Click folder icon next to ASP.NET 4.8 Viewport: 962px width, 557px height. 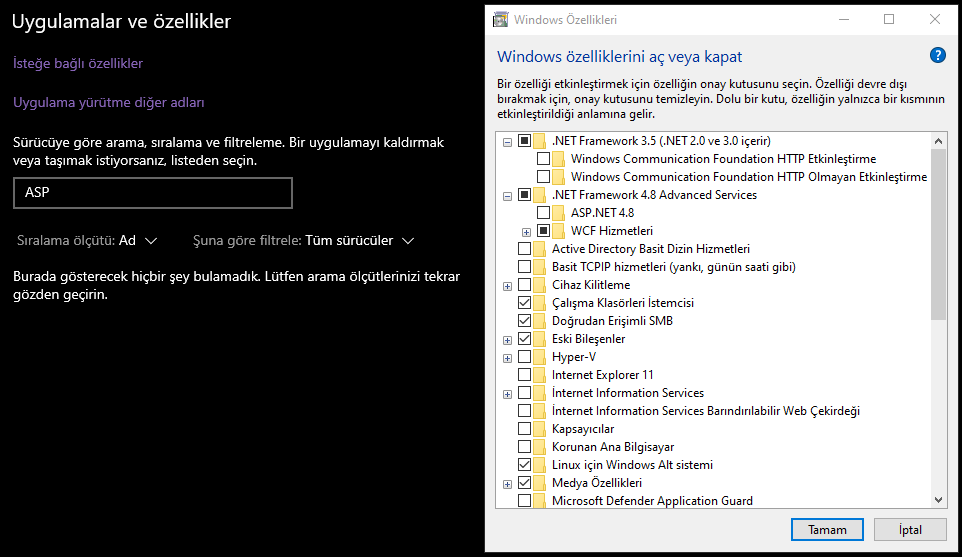pos(558,213)
